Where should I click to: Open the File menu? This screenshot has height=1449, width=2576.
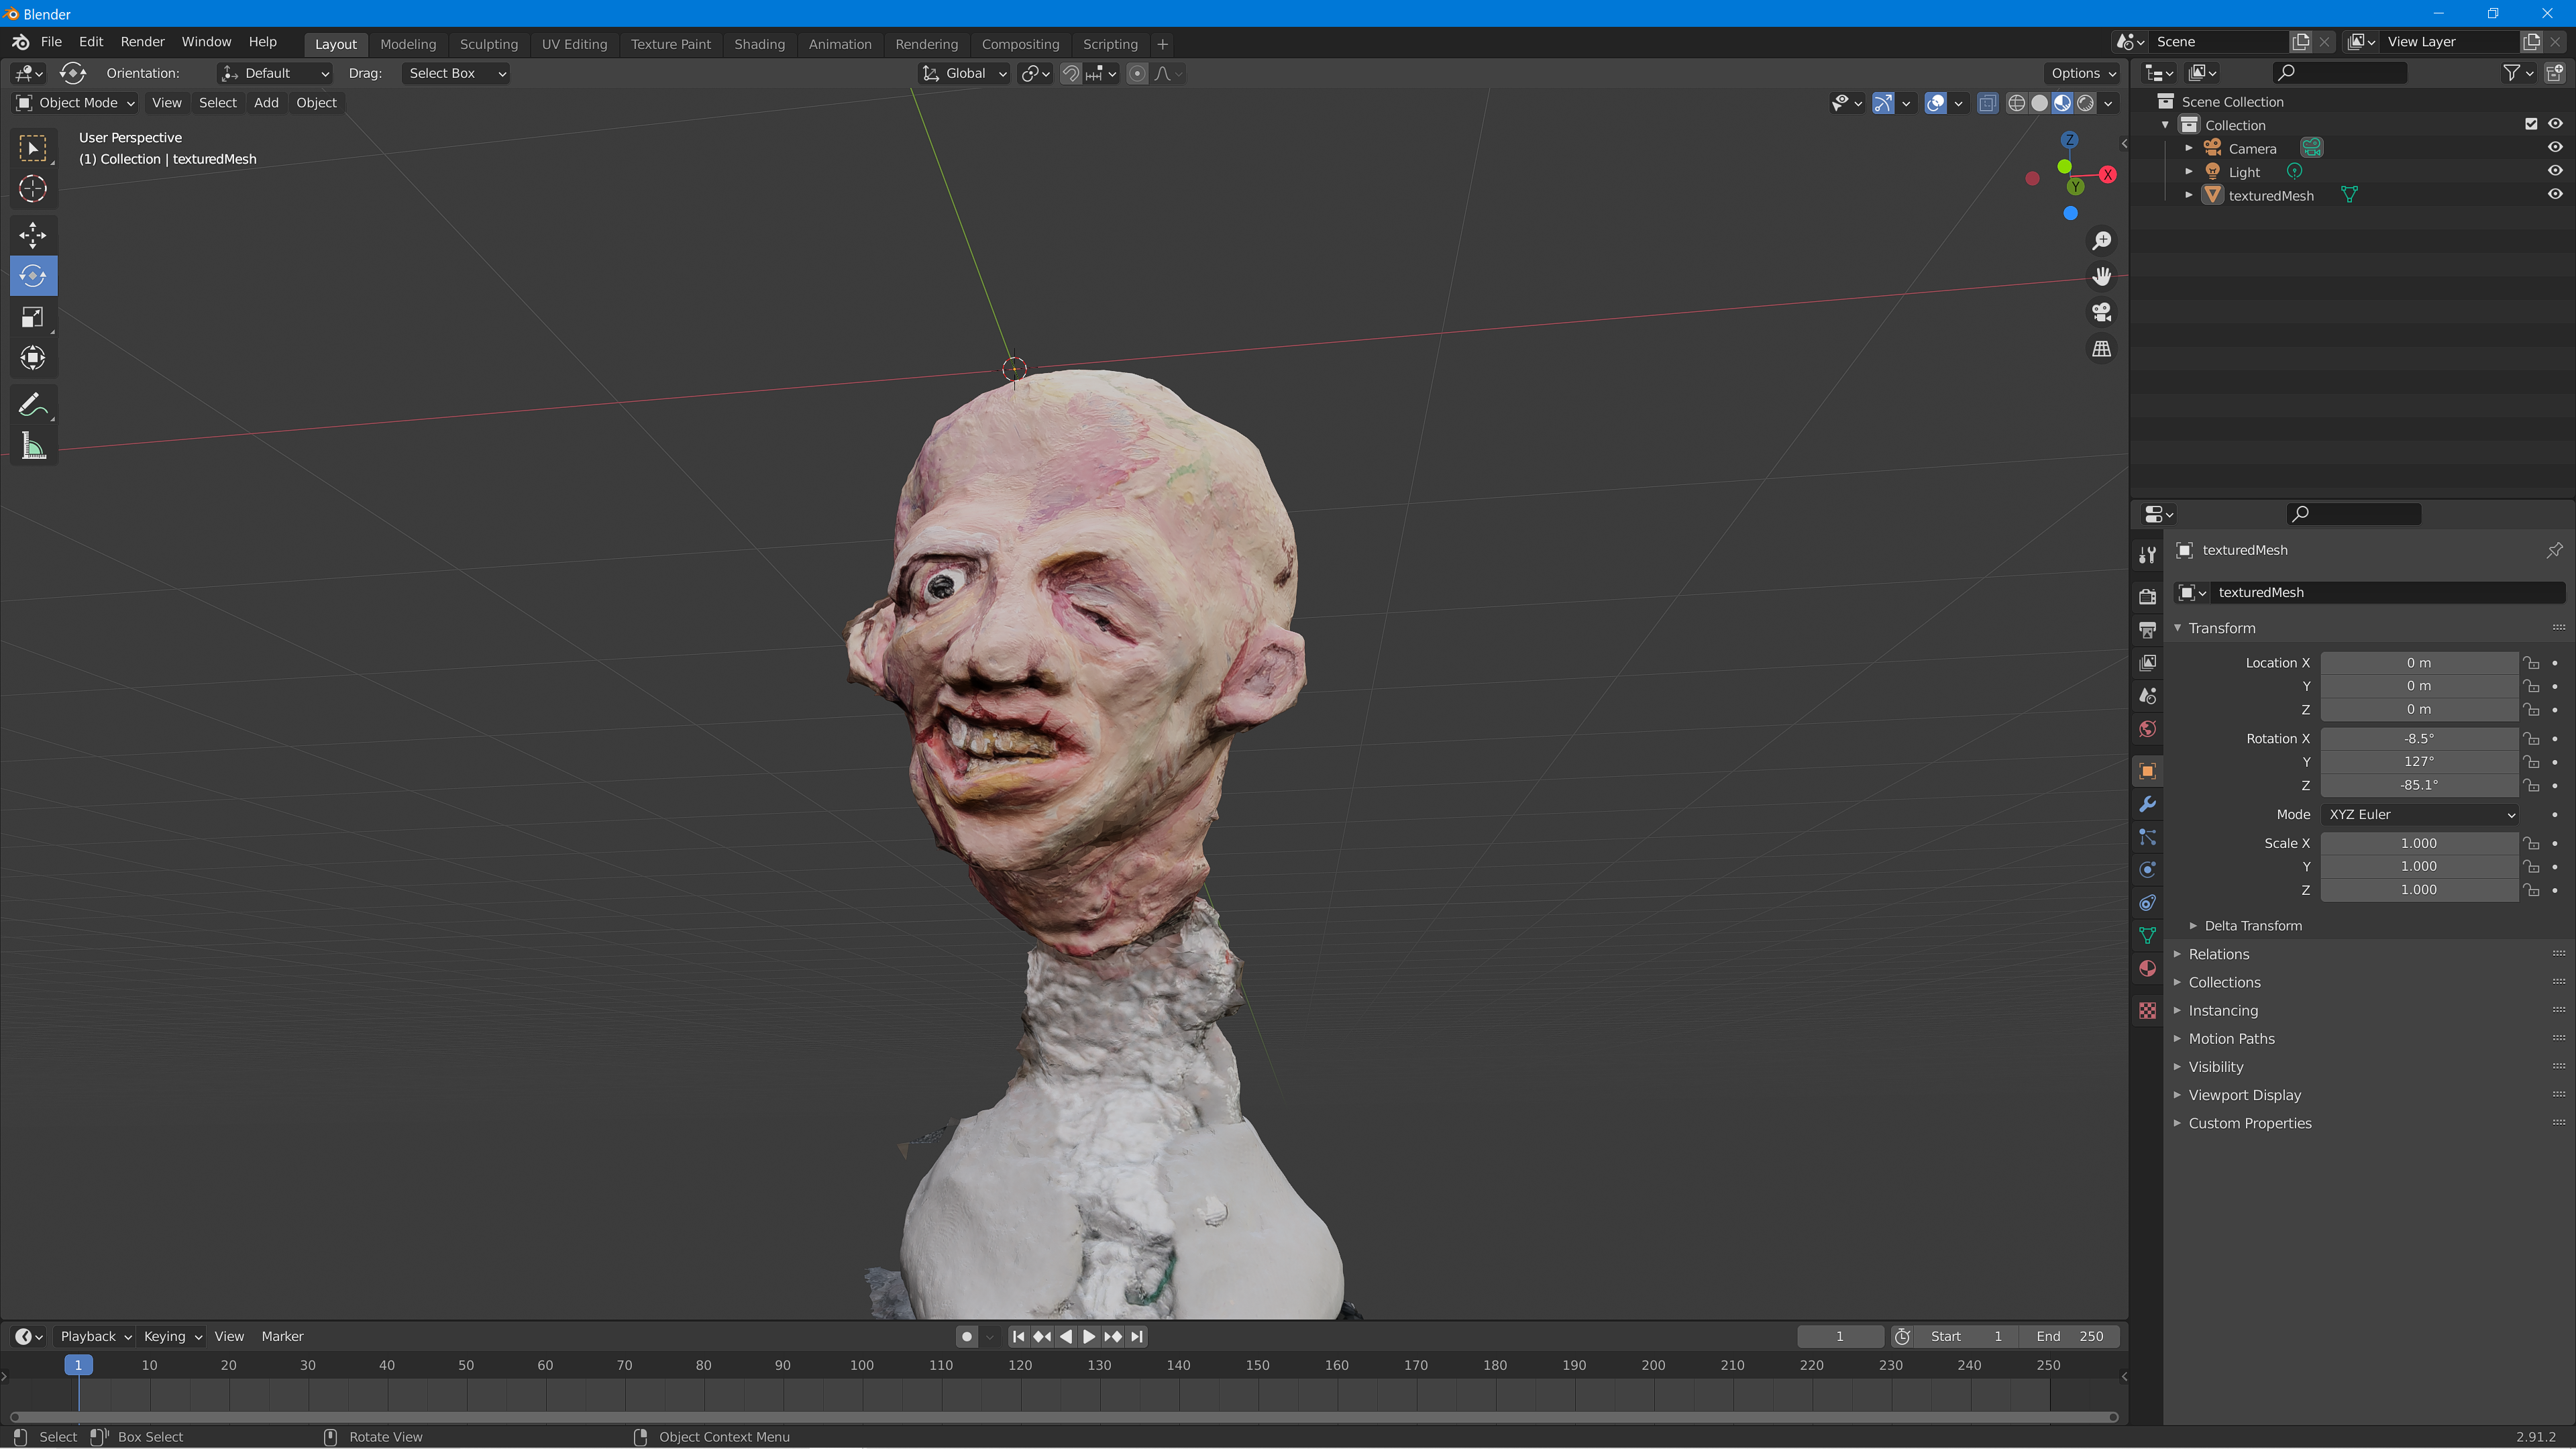(x=51, y=42)
